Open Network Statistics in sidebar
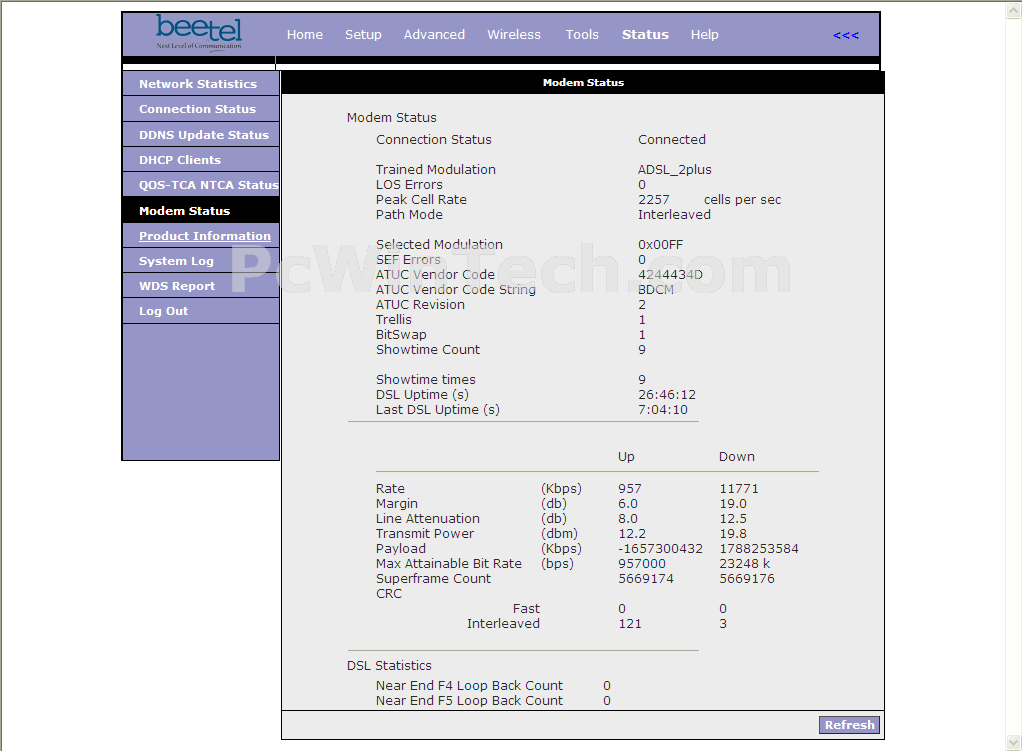The width and height of the screenshot is (1022, 751). click(x=201, y=84)
